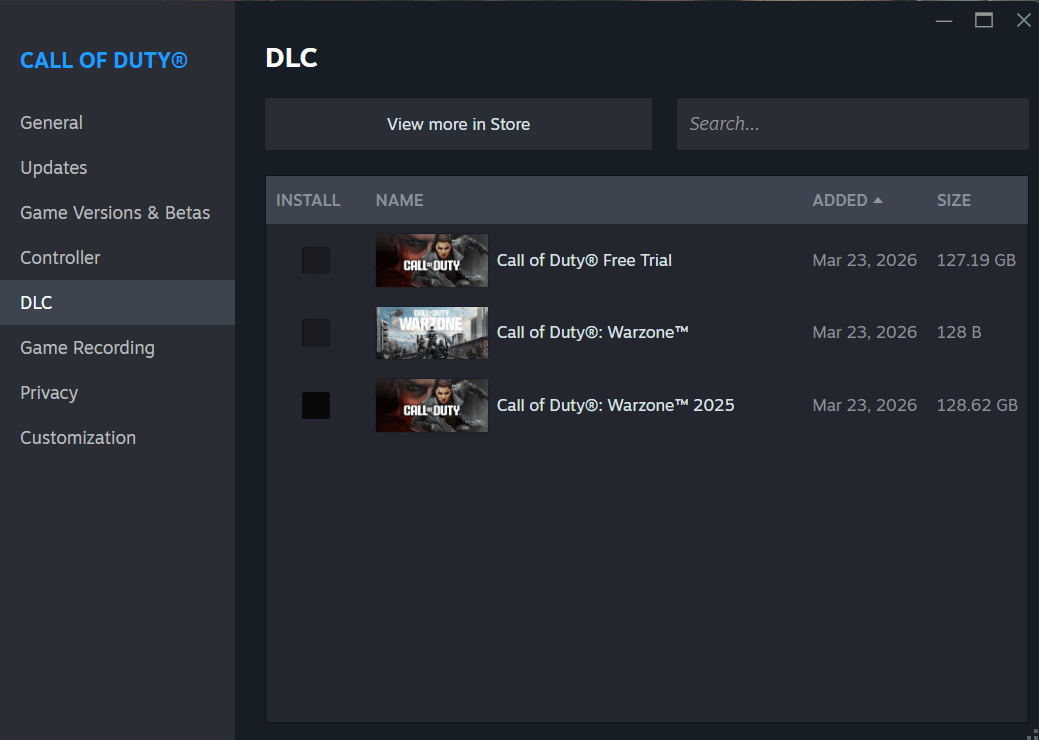
Task: Enable install checkbox for Warzone 2025
Action: [x=316, y=405]
